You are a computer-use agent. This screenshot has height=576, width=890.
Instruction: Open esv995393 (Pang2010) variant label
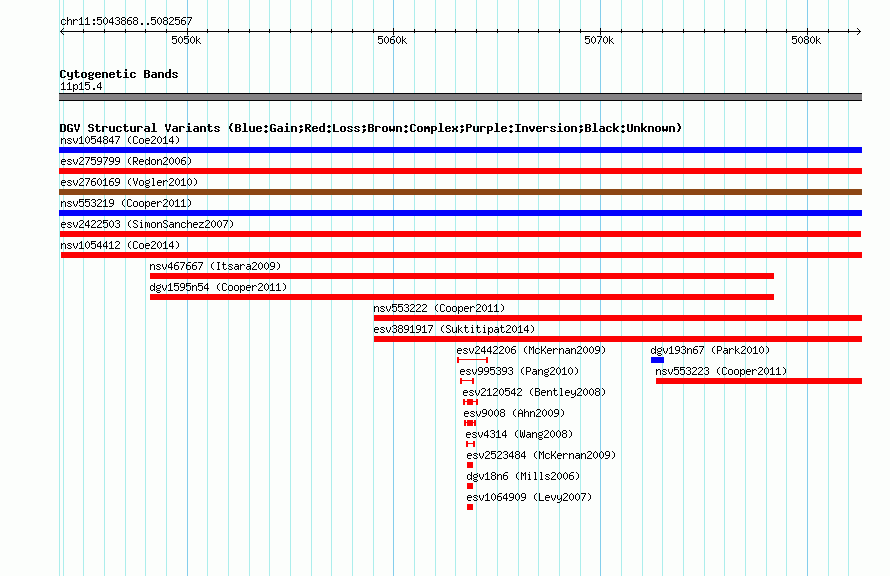(x=519, y=371)
